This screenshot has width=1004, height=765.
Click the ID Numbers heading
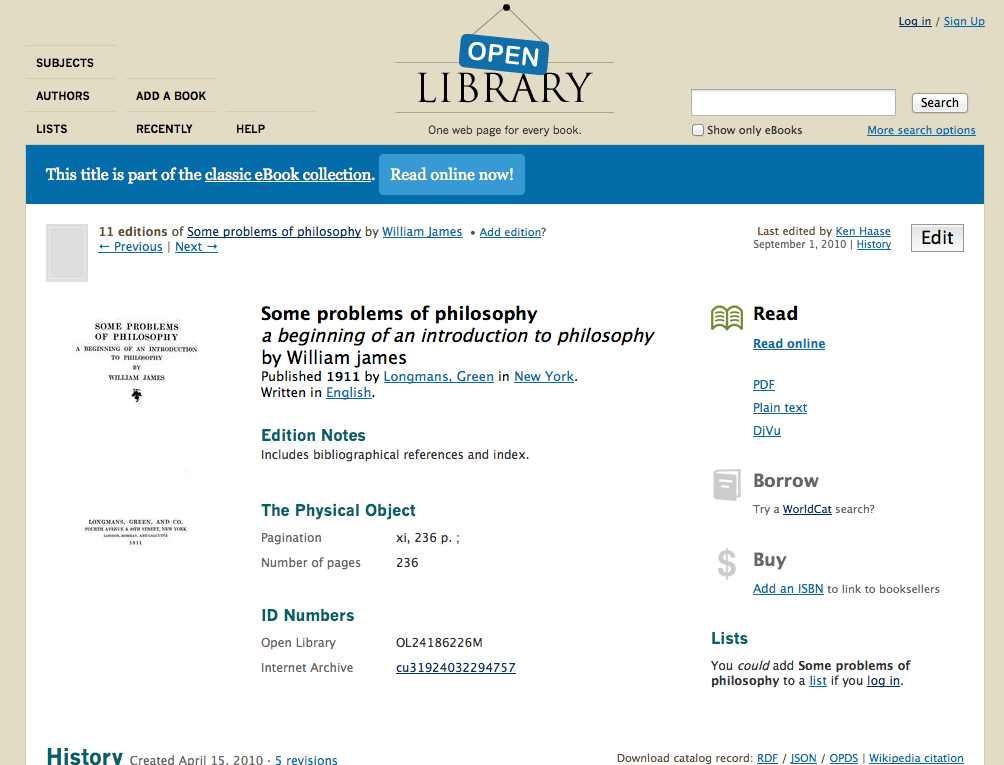(307, 615)
